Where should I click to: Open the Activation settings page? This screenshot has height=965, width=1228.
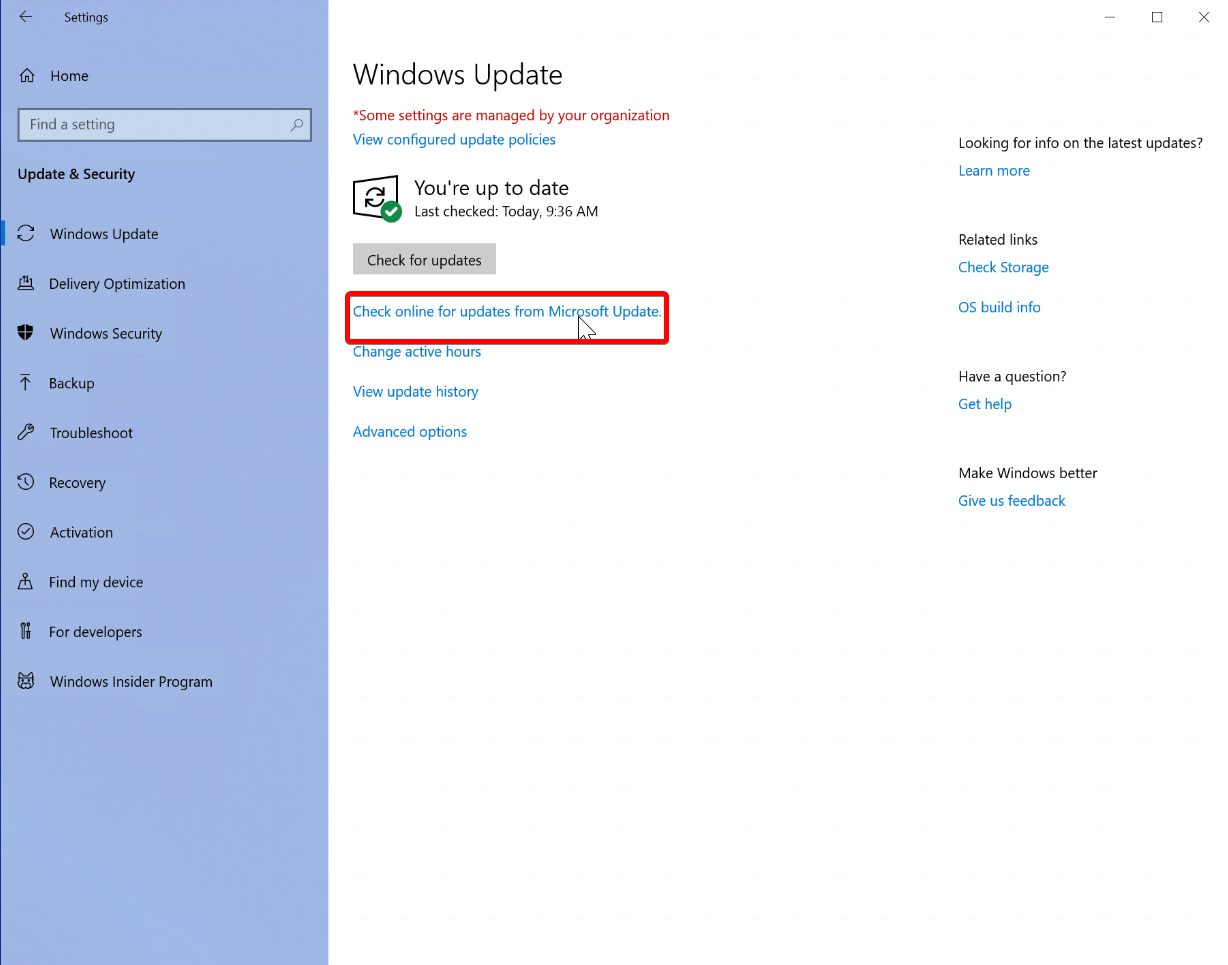(81, 533)
